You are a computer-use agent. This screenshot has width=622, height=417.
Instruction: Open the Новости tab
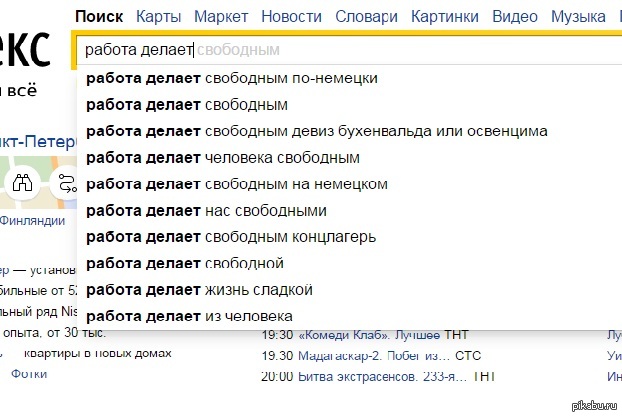pyautogui.click(x=293, y=17)
